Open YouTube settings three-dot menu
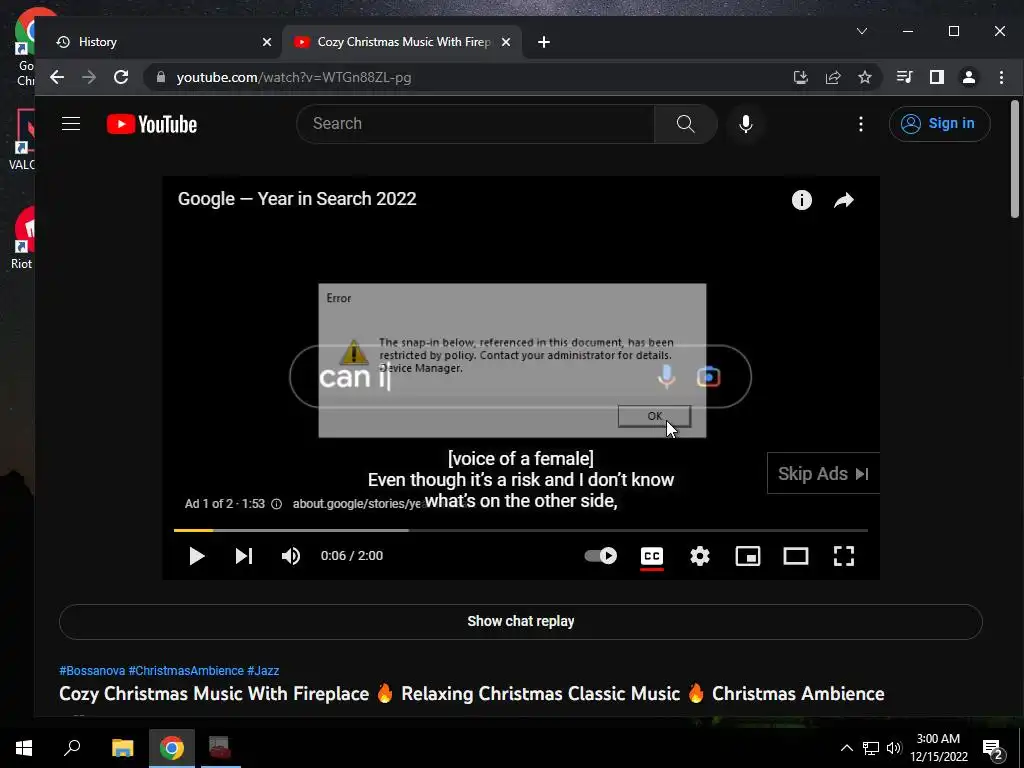The height and width of the screenshot is (768, 1024). 861,123
